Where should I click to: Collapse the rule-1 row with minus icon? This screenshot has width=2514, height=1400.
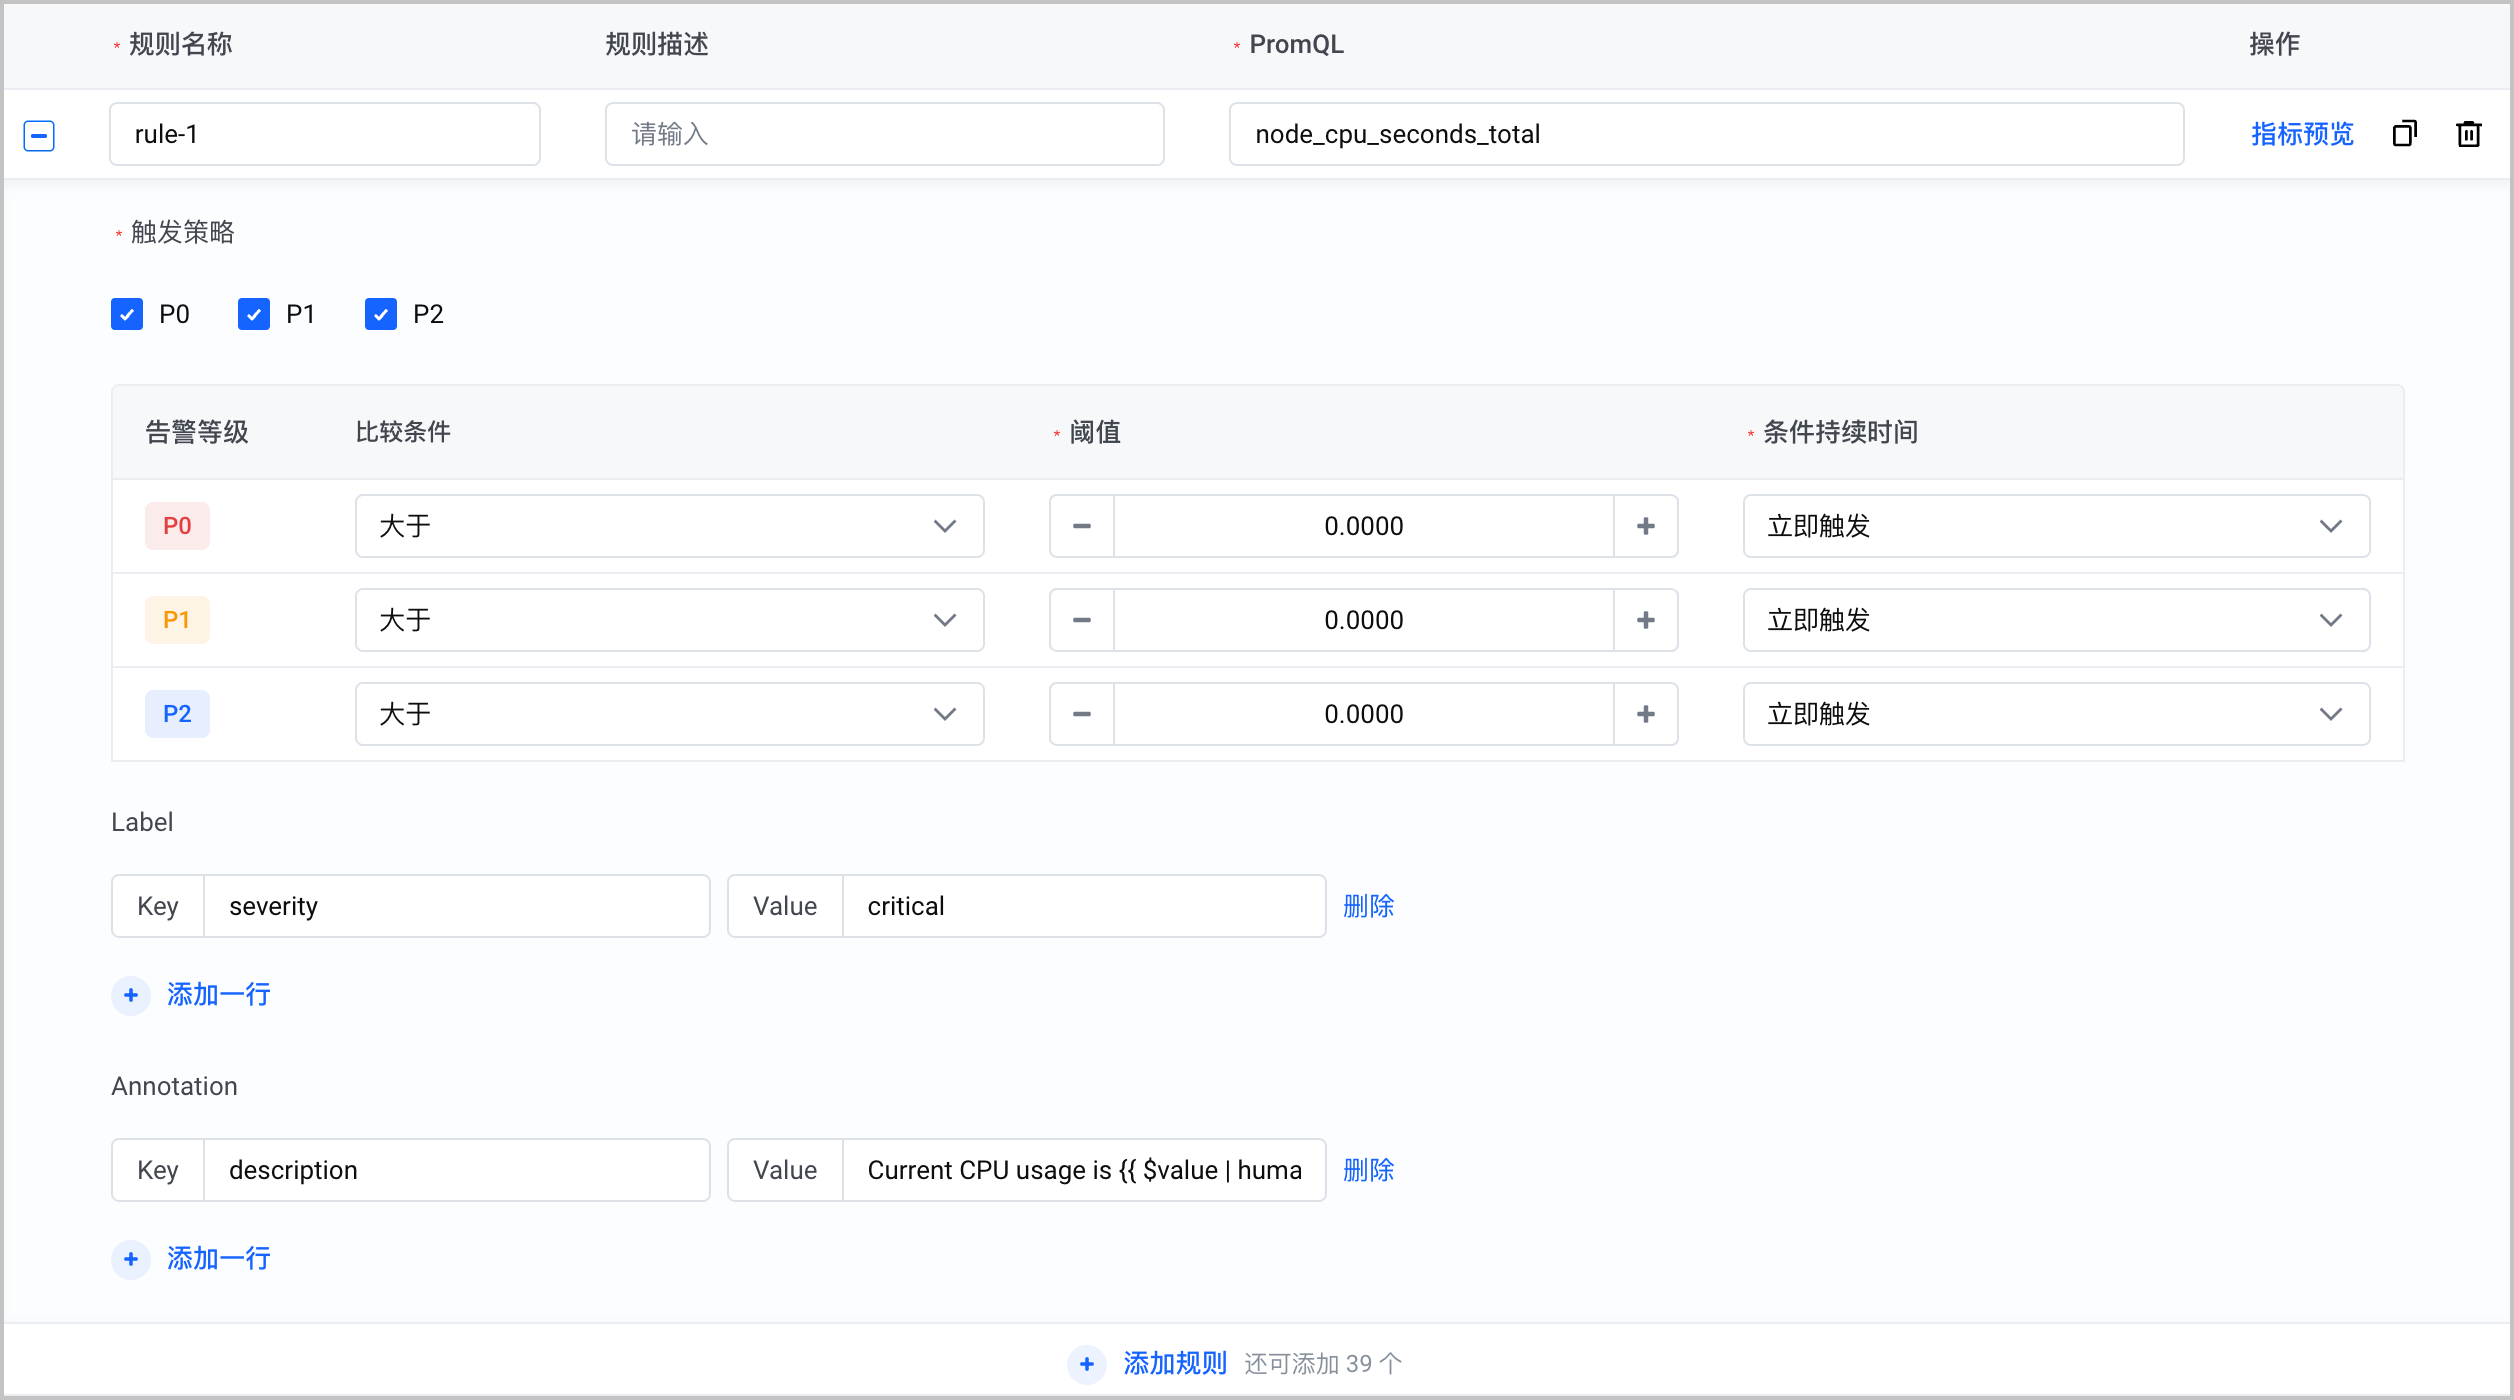click(x=39, y=135)
